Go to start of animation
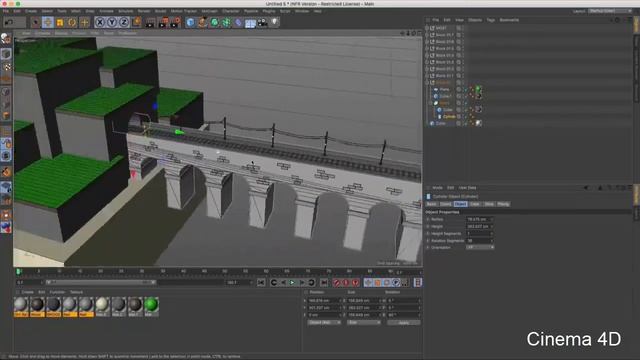The width and height of the screenshot is (640, 360). (x=261, y=282)
